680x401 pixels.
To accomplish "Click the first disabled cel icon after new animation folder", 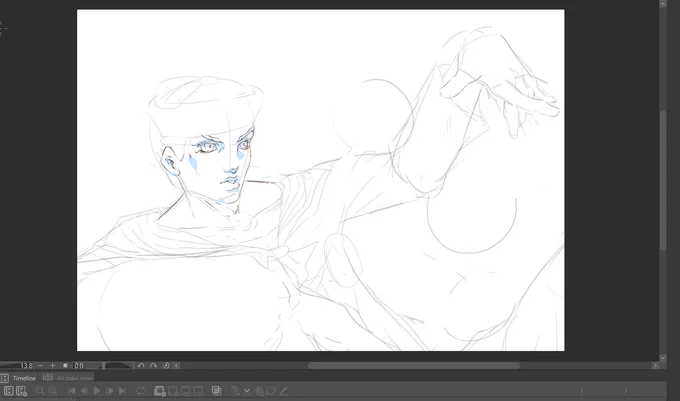I will [173, 391].
